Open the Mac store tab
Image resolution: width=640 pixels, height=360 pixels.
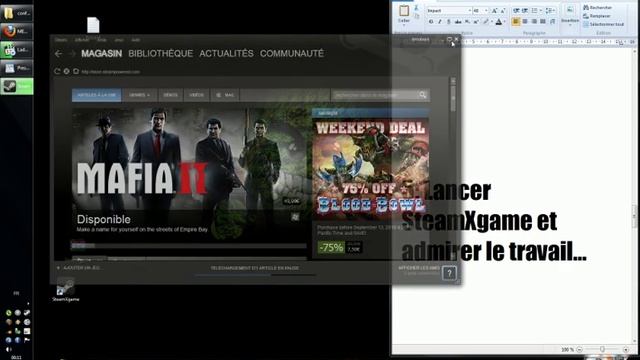click(225, 95)
